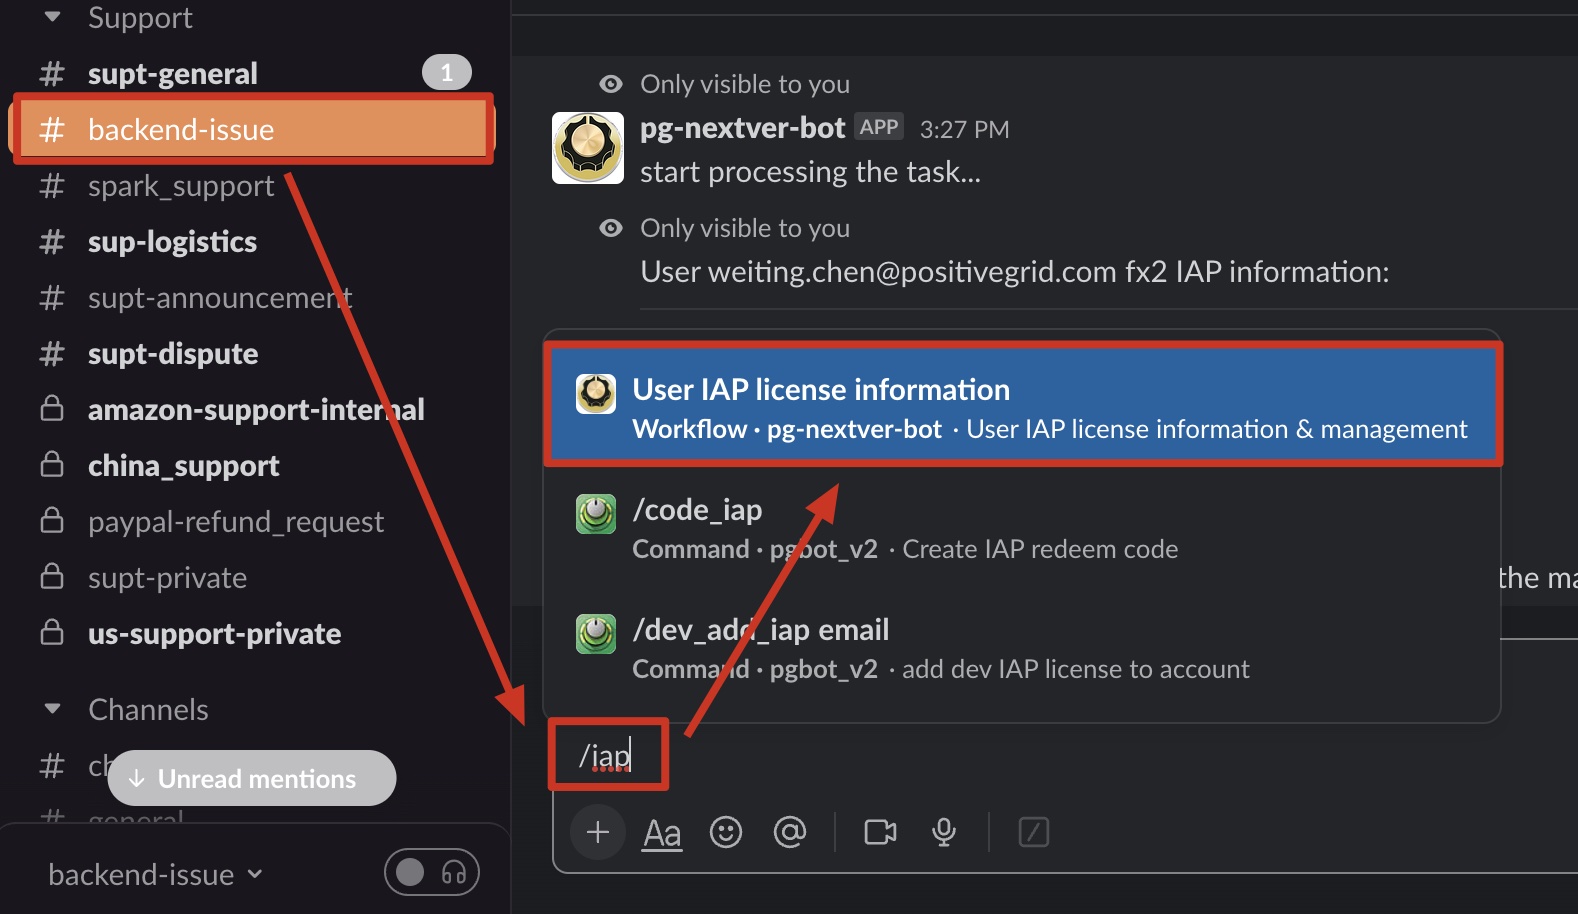Open the plus attachments menu

[x=598, y=832]
